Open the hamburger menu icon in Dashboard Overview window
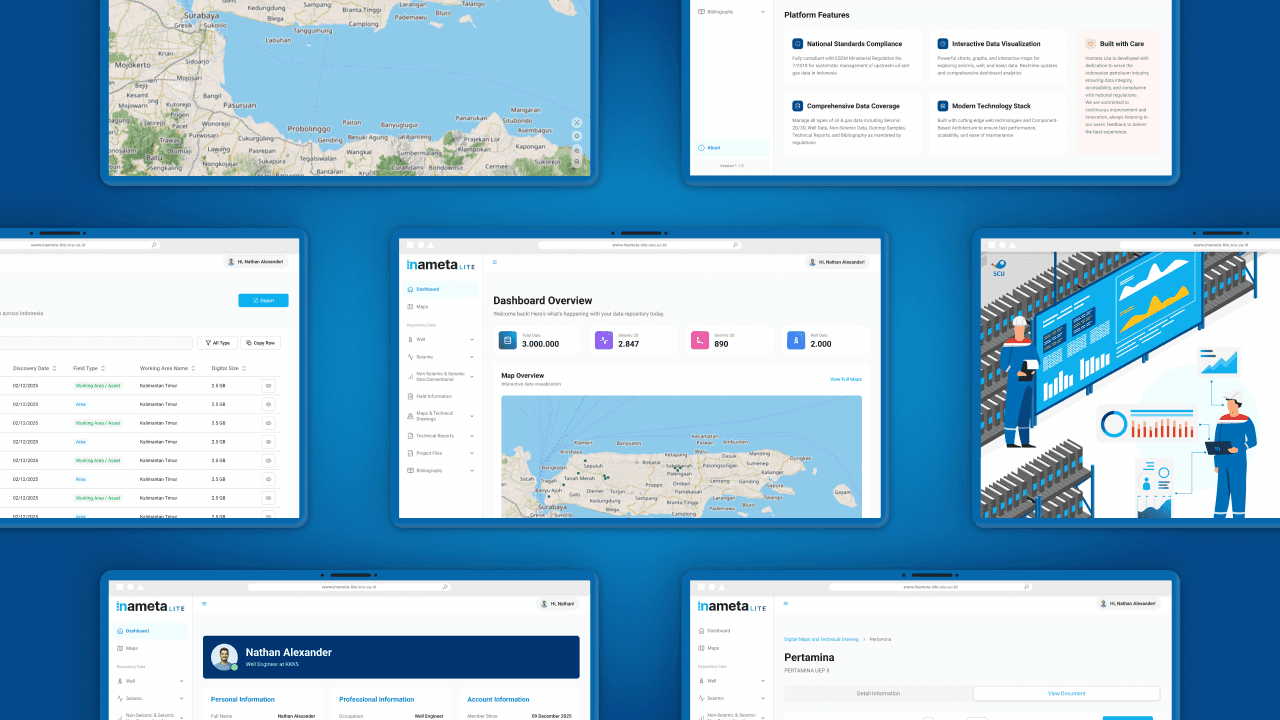 495,262
